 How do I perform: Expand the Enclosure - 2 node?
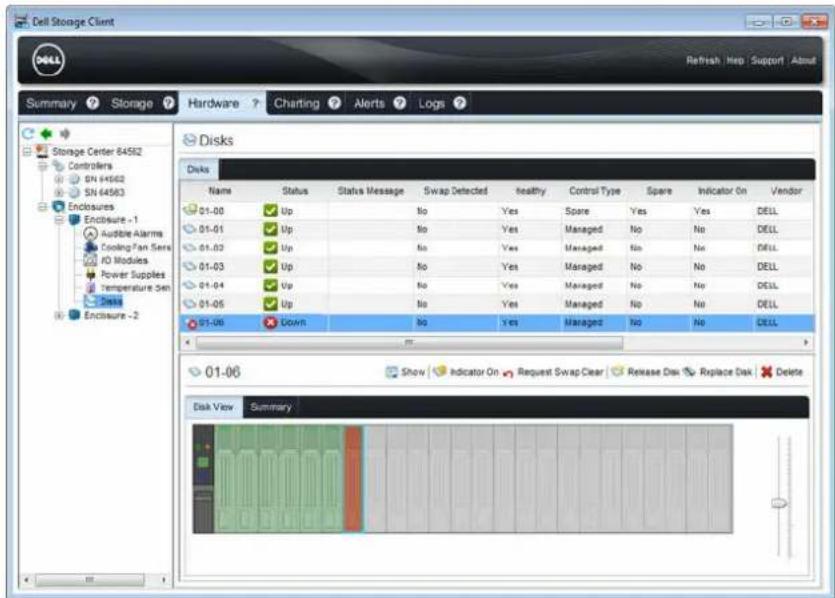(59, 315)
